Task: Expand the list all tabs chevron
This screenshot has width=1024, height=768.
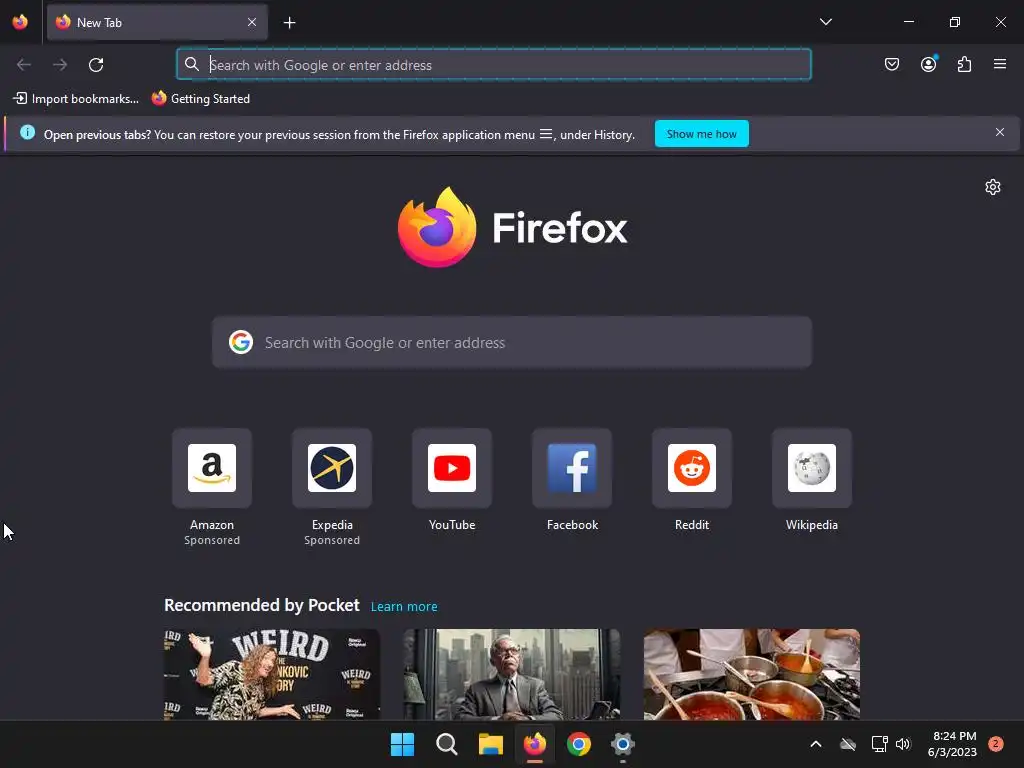Action: (x=825, y=22)
